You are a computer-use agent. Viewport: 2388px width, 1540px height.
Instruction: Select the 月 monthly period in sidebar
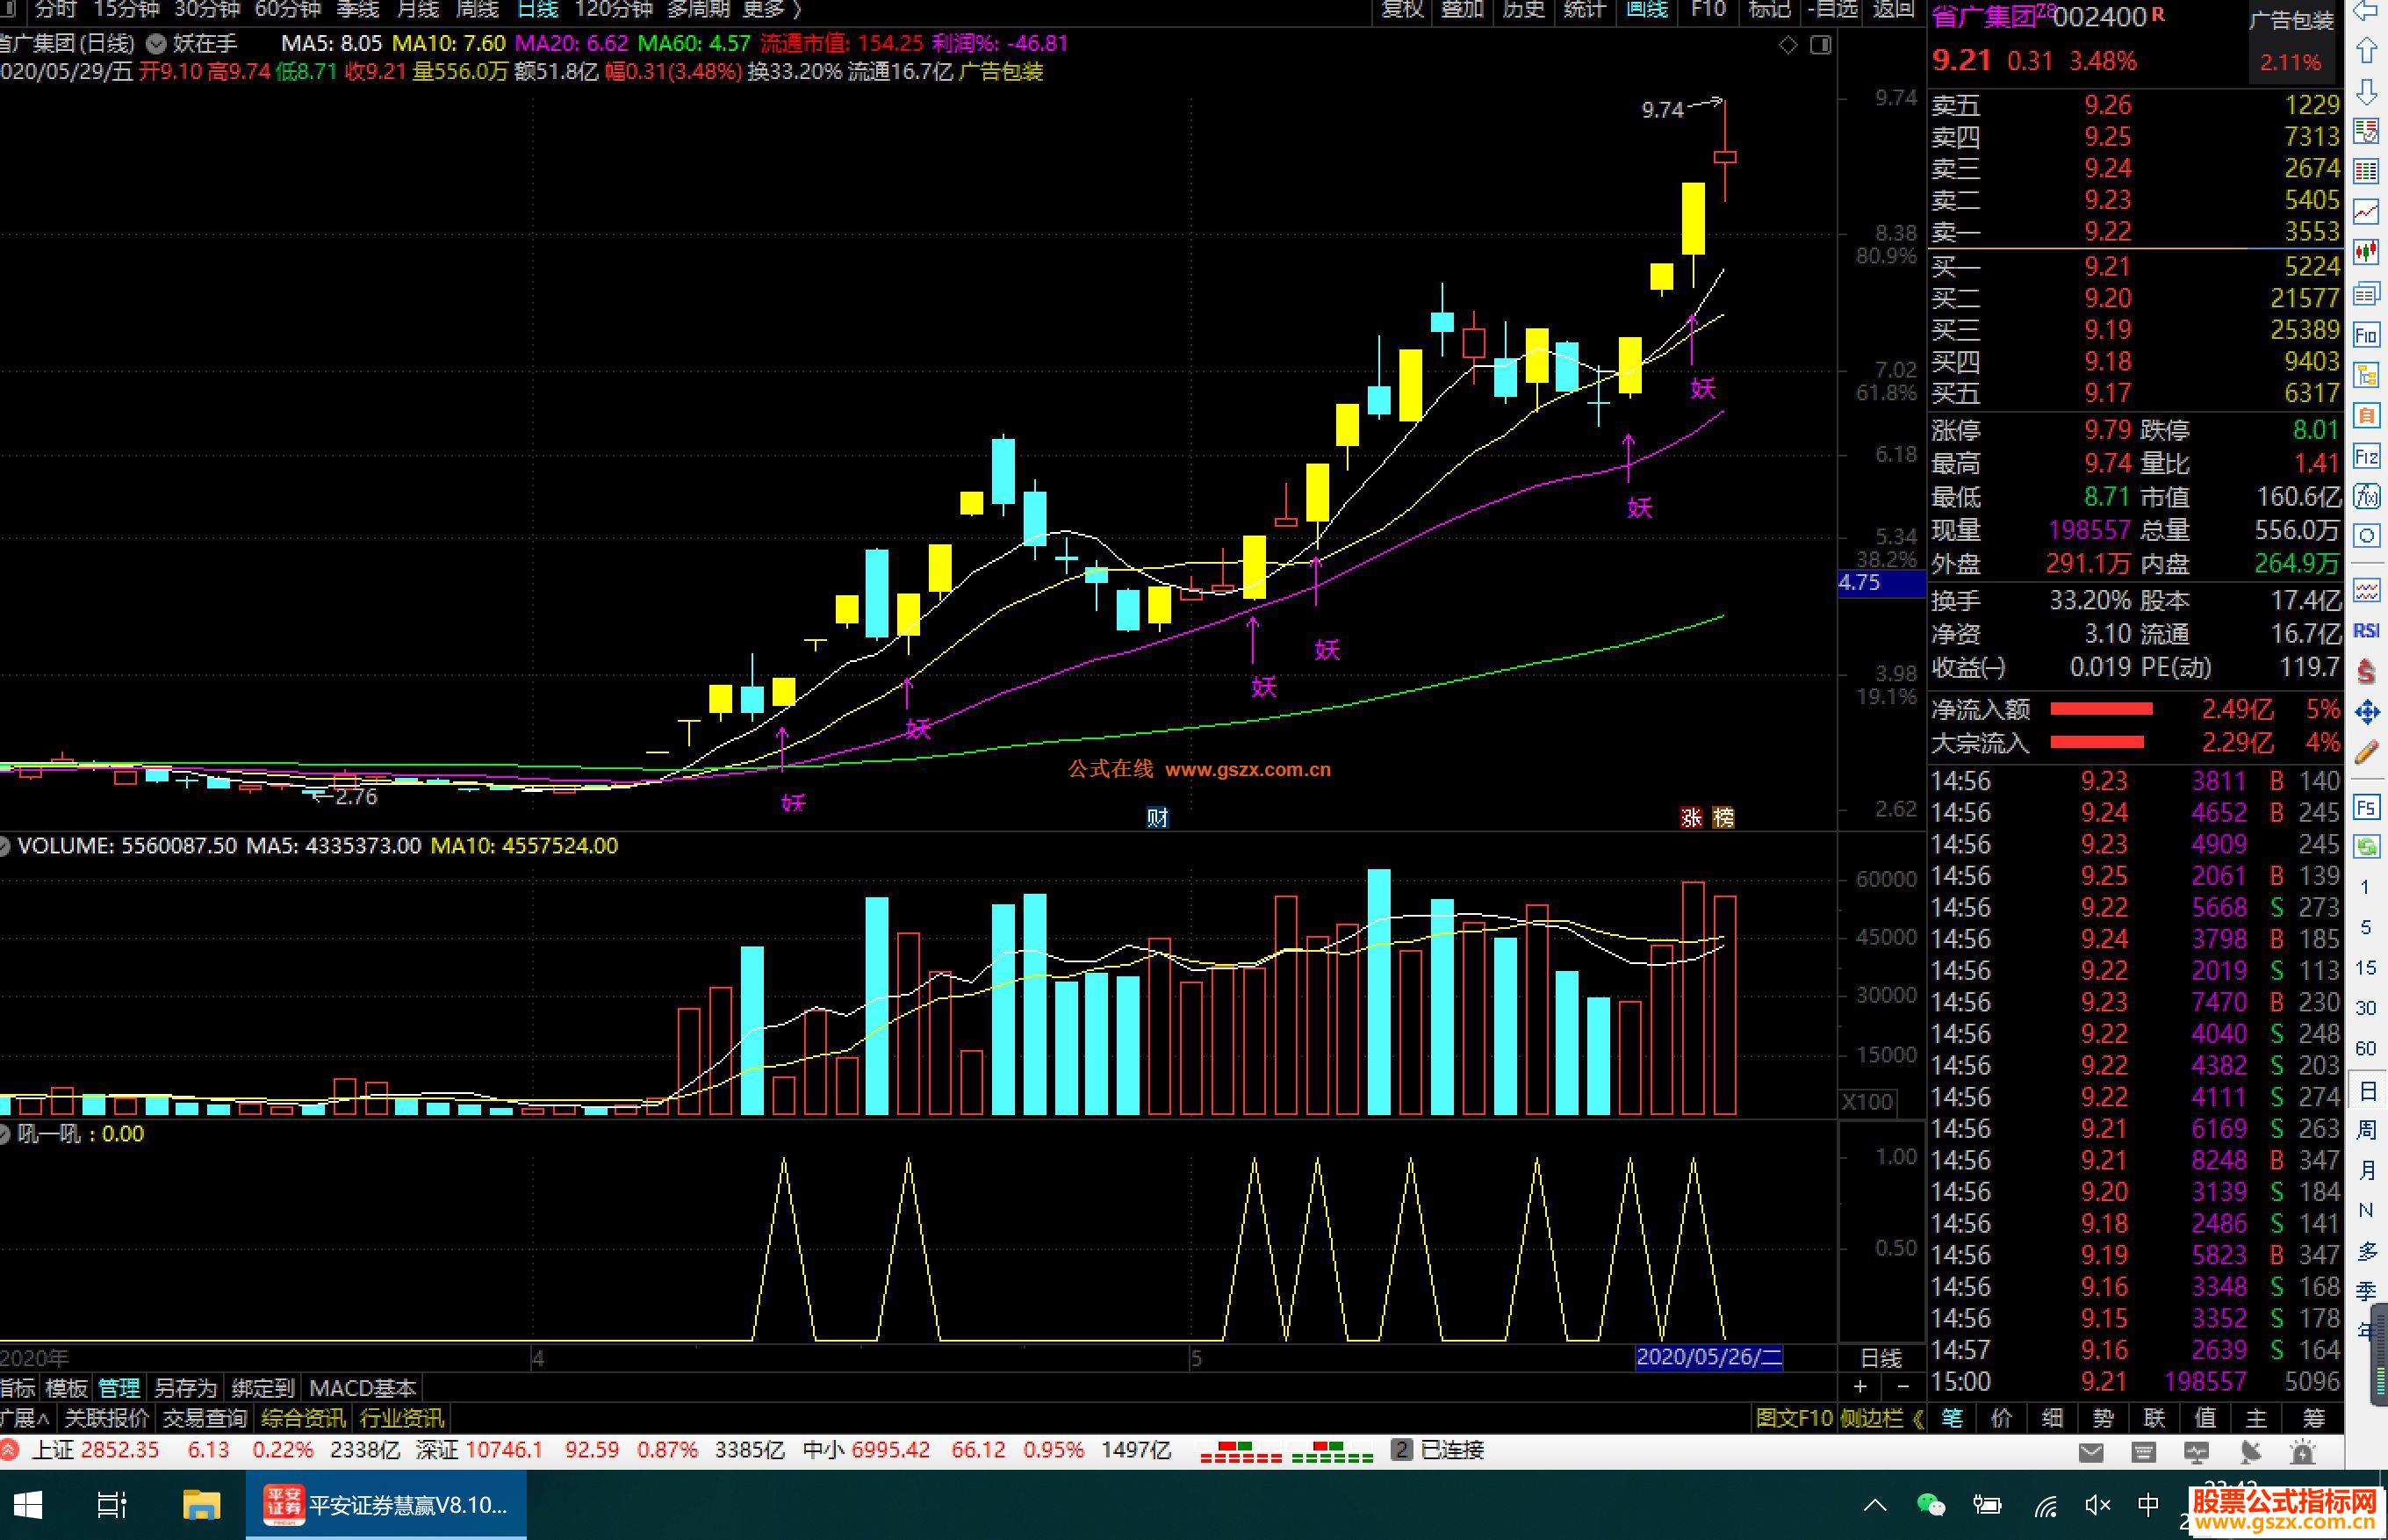pos(2367,1170)
